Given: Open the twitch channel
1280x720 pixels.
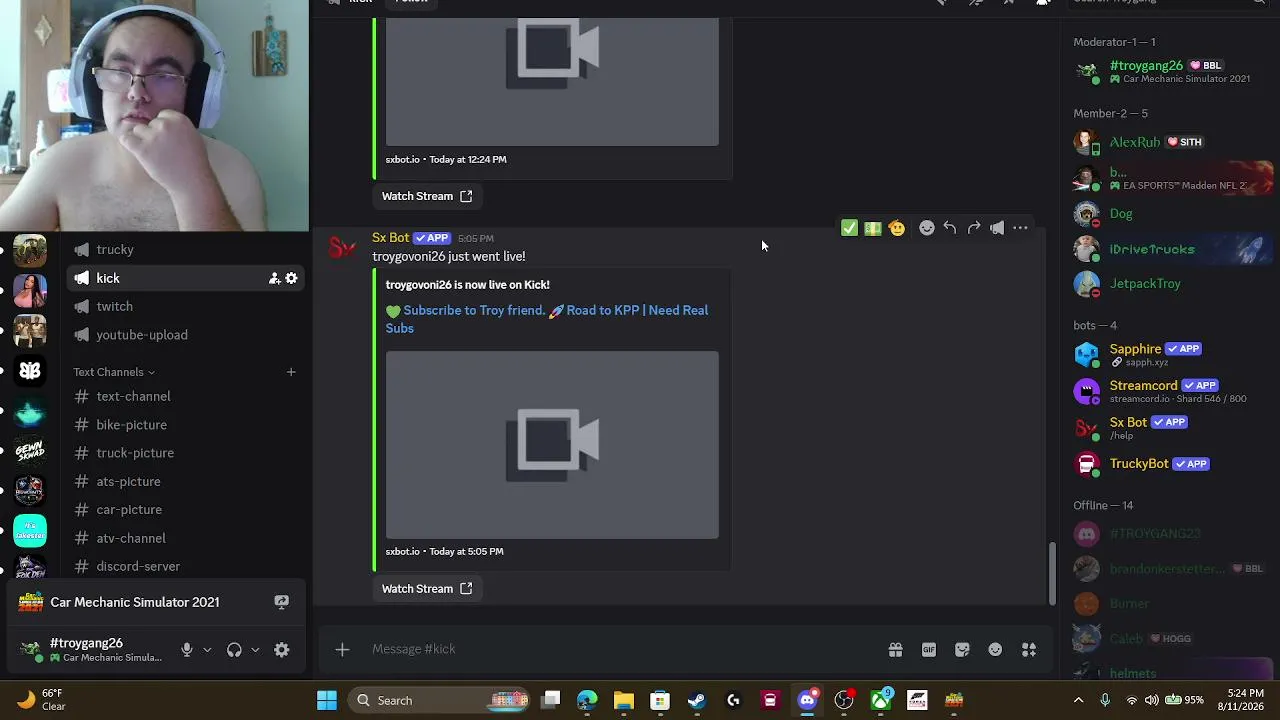Looking at the screenshot, I should coord(185,307).
